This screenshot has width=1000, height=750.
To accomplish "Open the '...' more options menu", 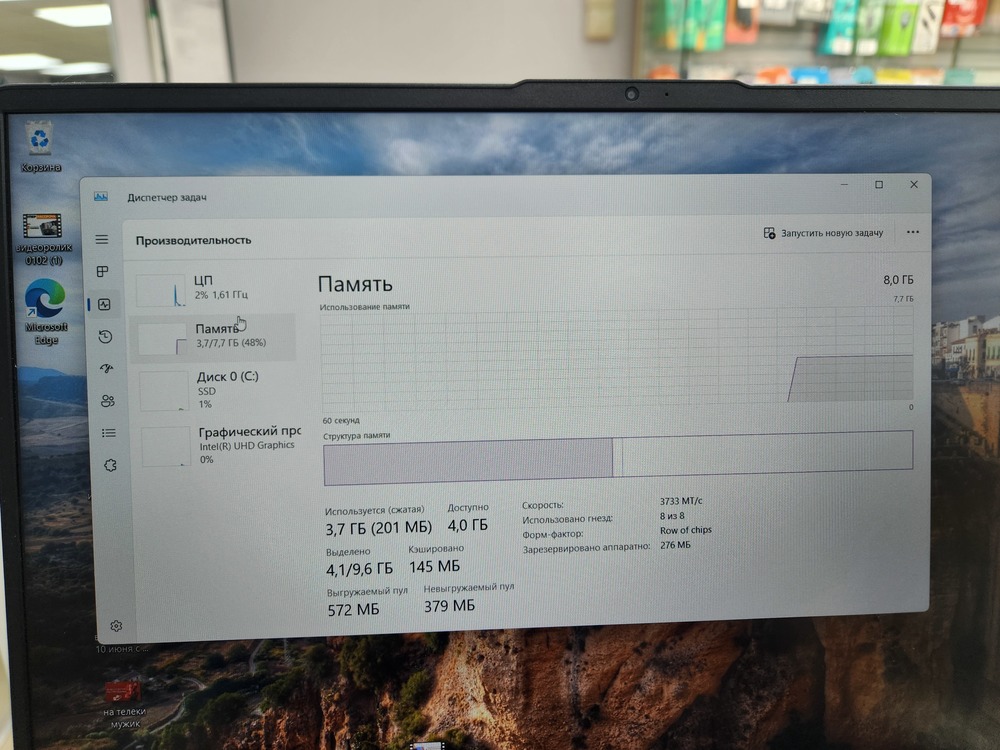I will [912, 232].
